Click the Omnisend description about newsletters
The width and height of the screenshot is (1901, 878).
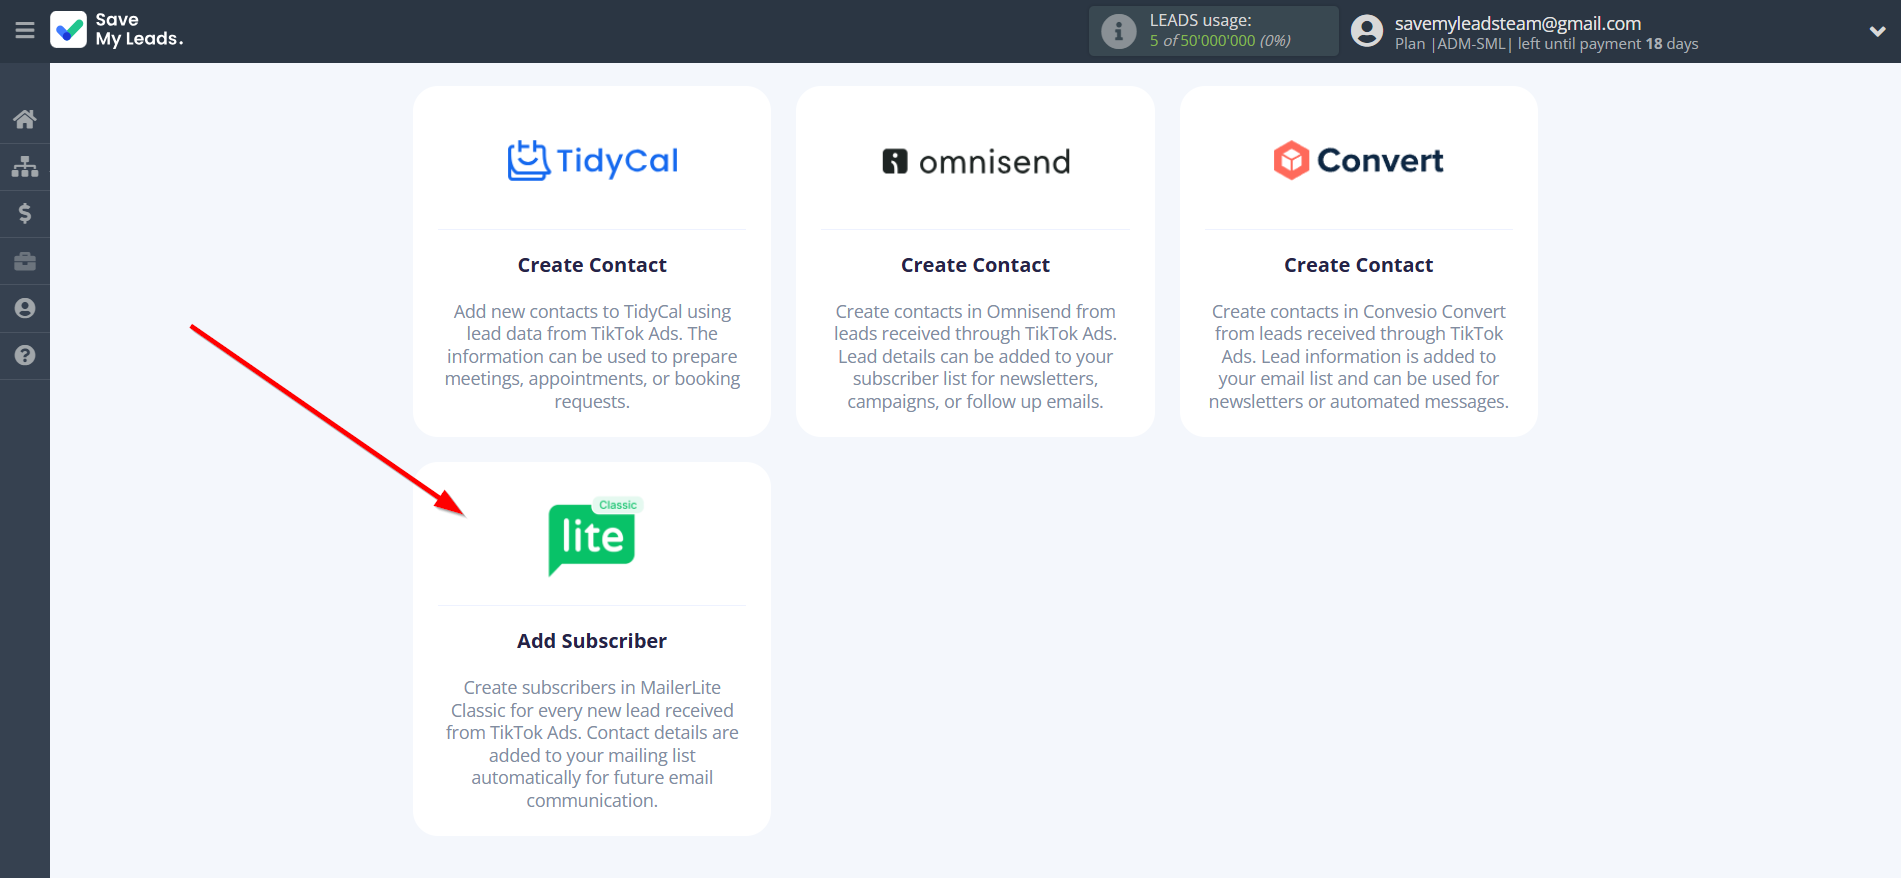(x=975, y=356)
